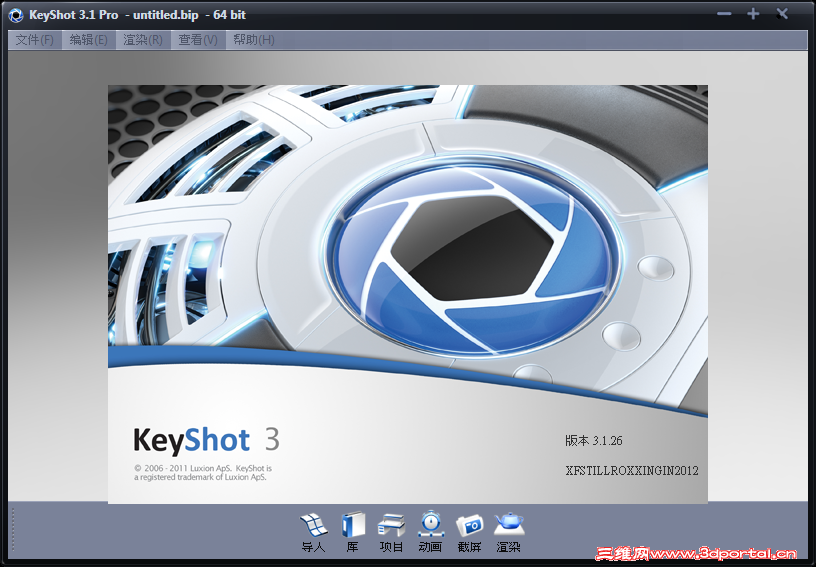Open the 项目 Project icon
The height and width of the screenshot is (567, 816).
point(391,532)
